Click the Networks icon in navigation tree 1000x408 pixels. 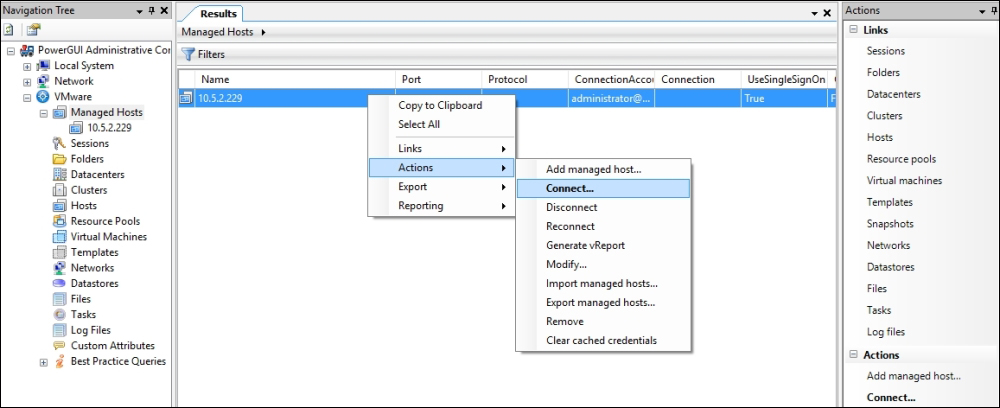(x=60, y=268)
